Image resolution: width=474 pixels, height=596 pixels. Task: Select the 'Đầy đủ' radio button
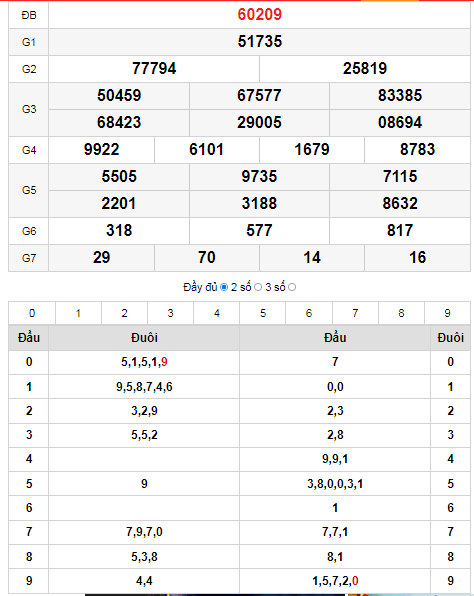(x=224, y=287)
